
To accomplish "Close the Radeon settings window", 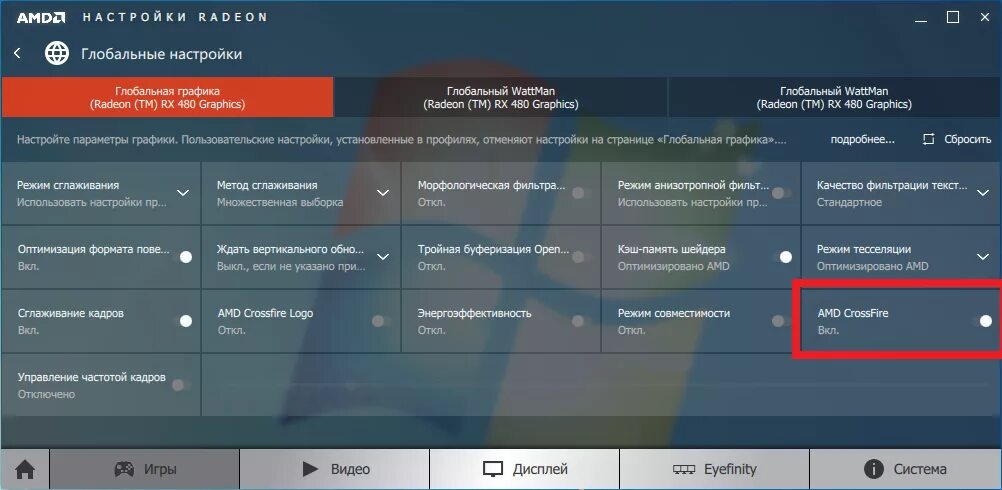I will [x=985, y=17].
